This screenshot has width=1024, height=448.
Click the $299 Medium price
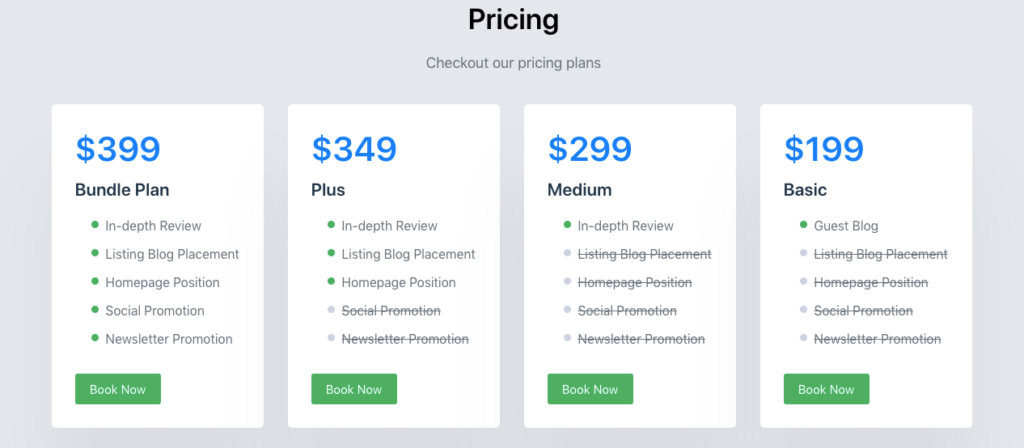(x=590, y=149)
